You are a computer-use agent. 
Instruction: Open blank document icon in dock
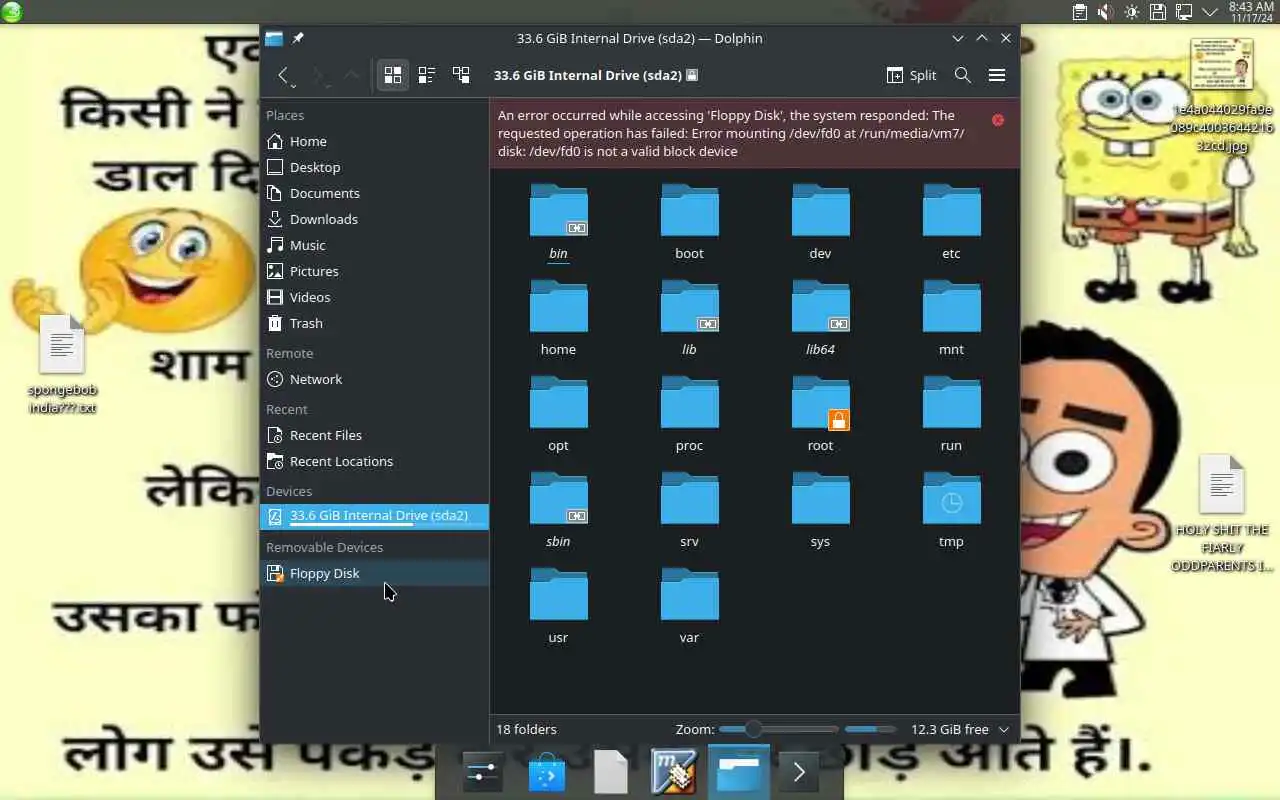point(611,773)
